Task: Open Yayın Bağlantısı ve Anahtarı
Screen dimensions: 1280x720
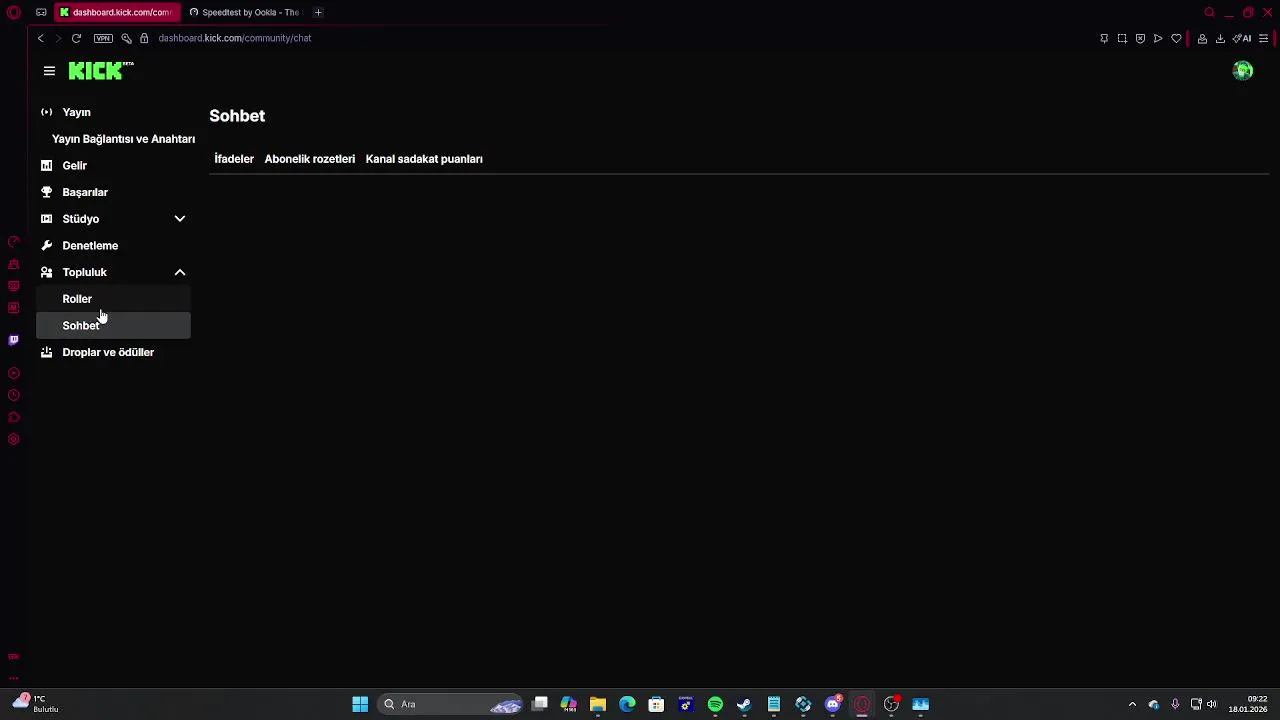Action: [x=123, y=139]
